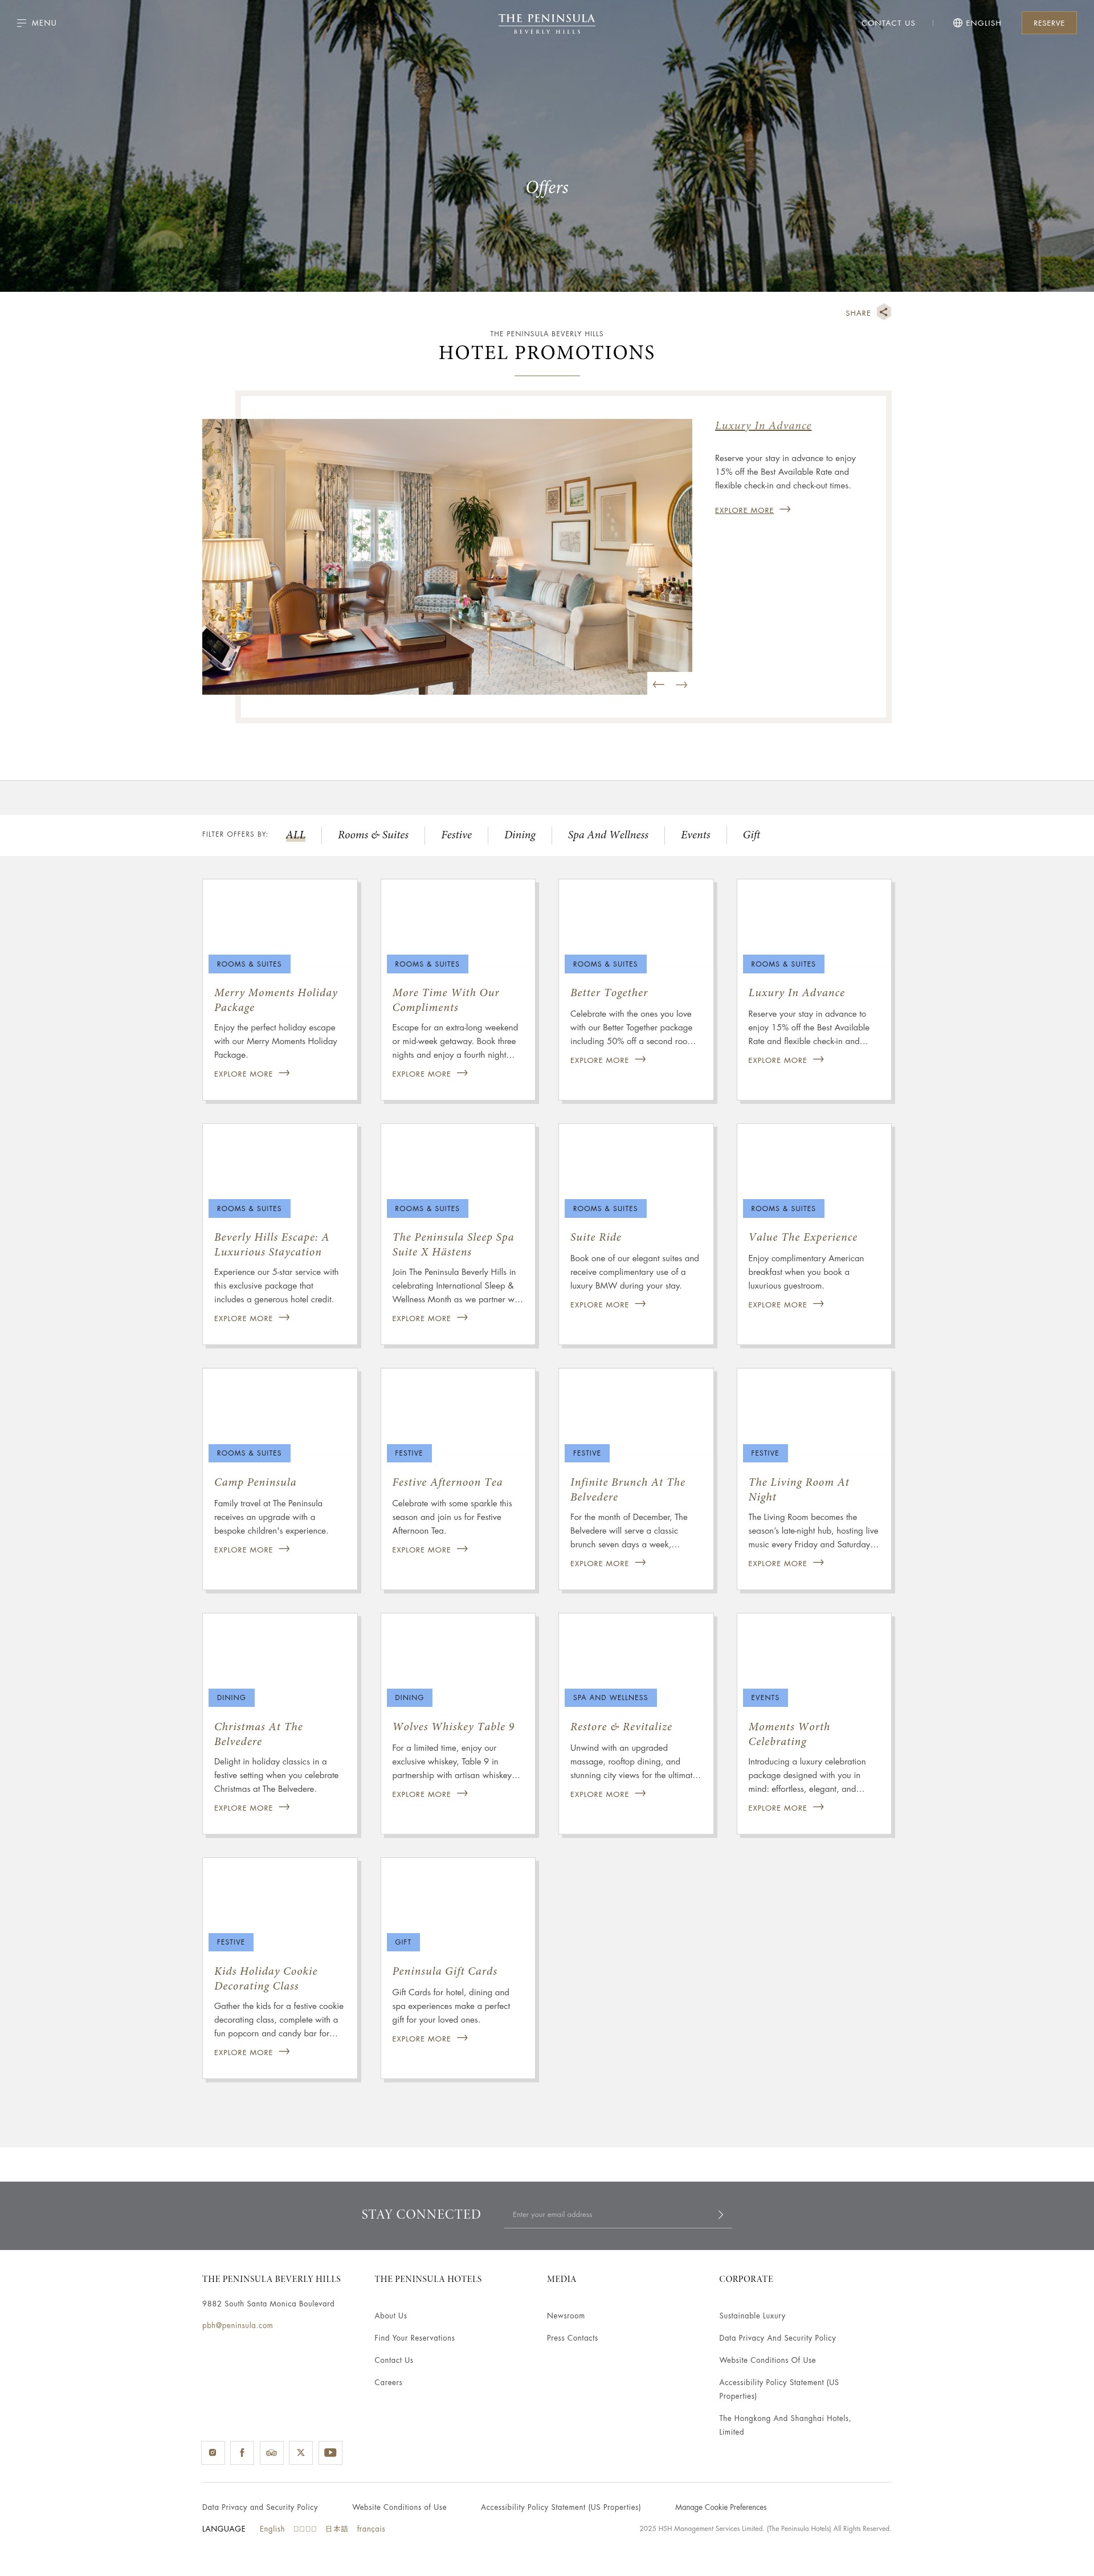Open the Luxury In Advance carousel title
Viewport: 1094px width, 2576px height.
[x=763, y=426]
